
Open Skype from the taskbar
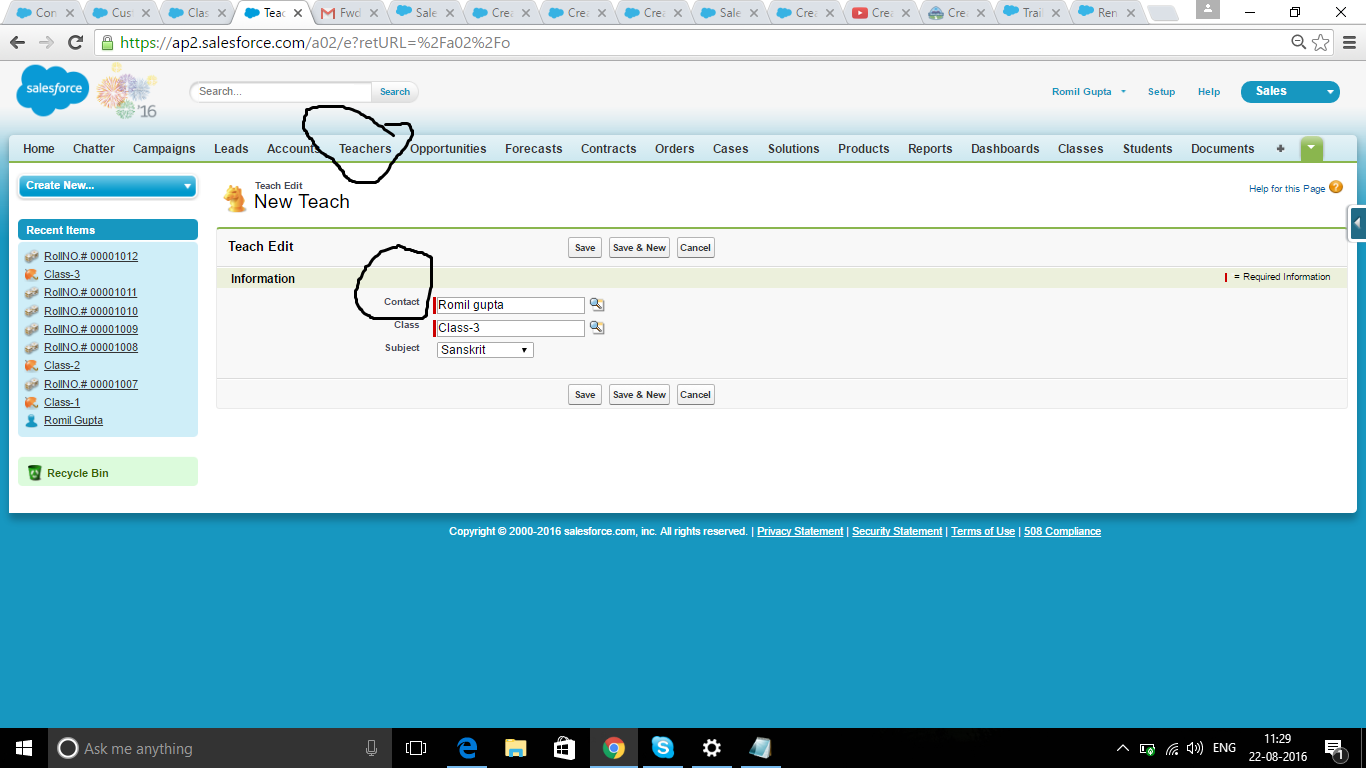click(x=662, y=748)
